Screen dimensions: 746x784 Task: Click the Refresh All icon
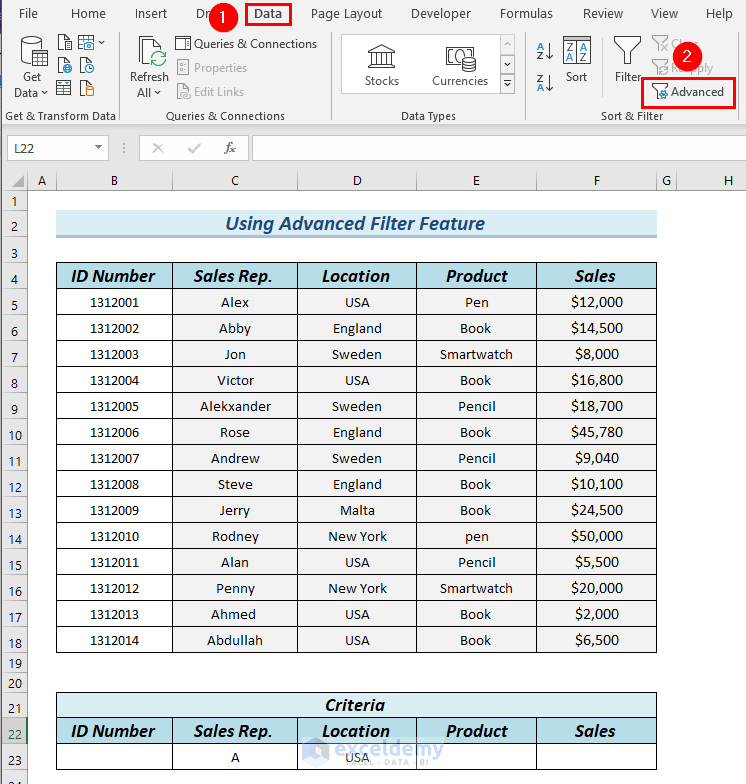click(x=150, y=52)
